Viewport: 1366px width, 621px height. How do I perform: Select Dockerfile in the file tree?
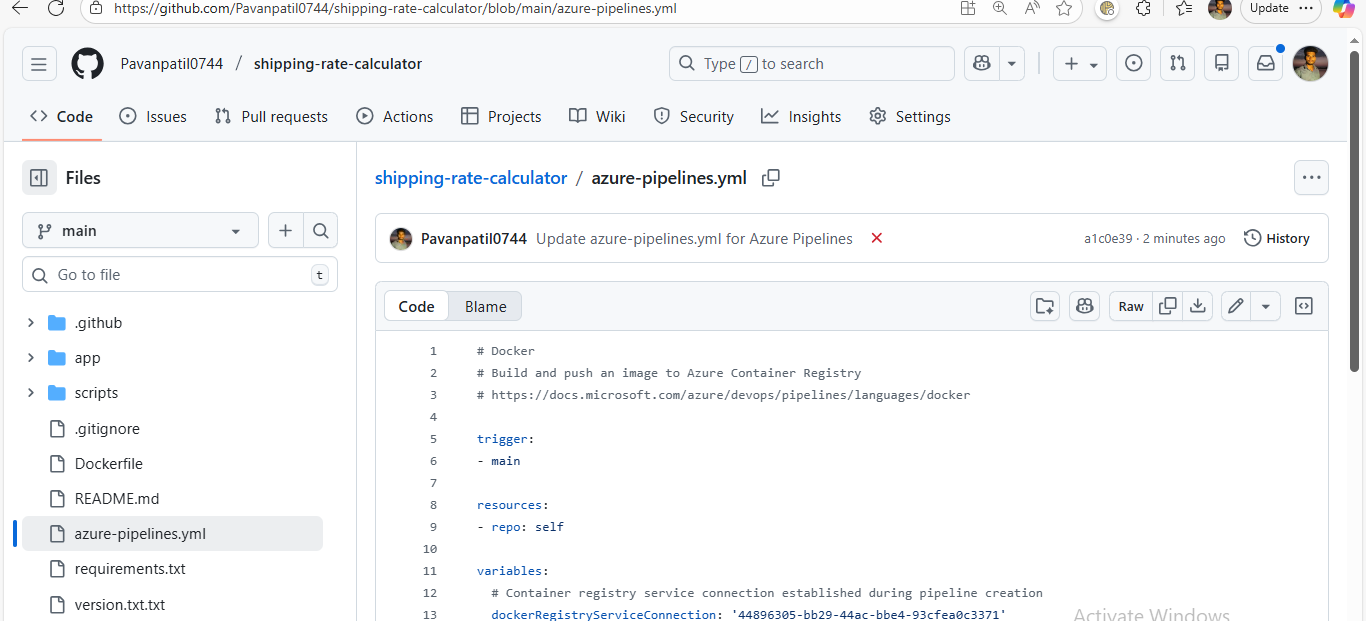pos(108,464)
